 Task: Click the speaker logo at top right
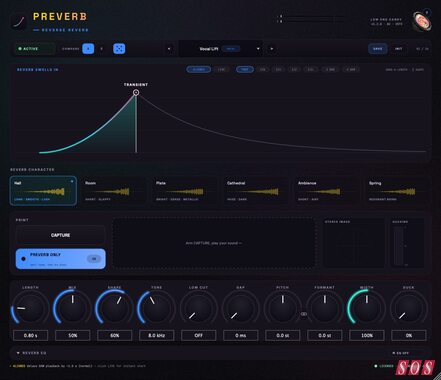(421, 21)
